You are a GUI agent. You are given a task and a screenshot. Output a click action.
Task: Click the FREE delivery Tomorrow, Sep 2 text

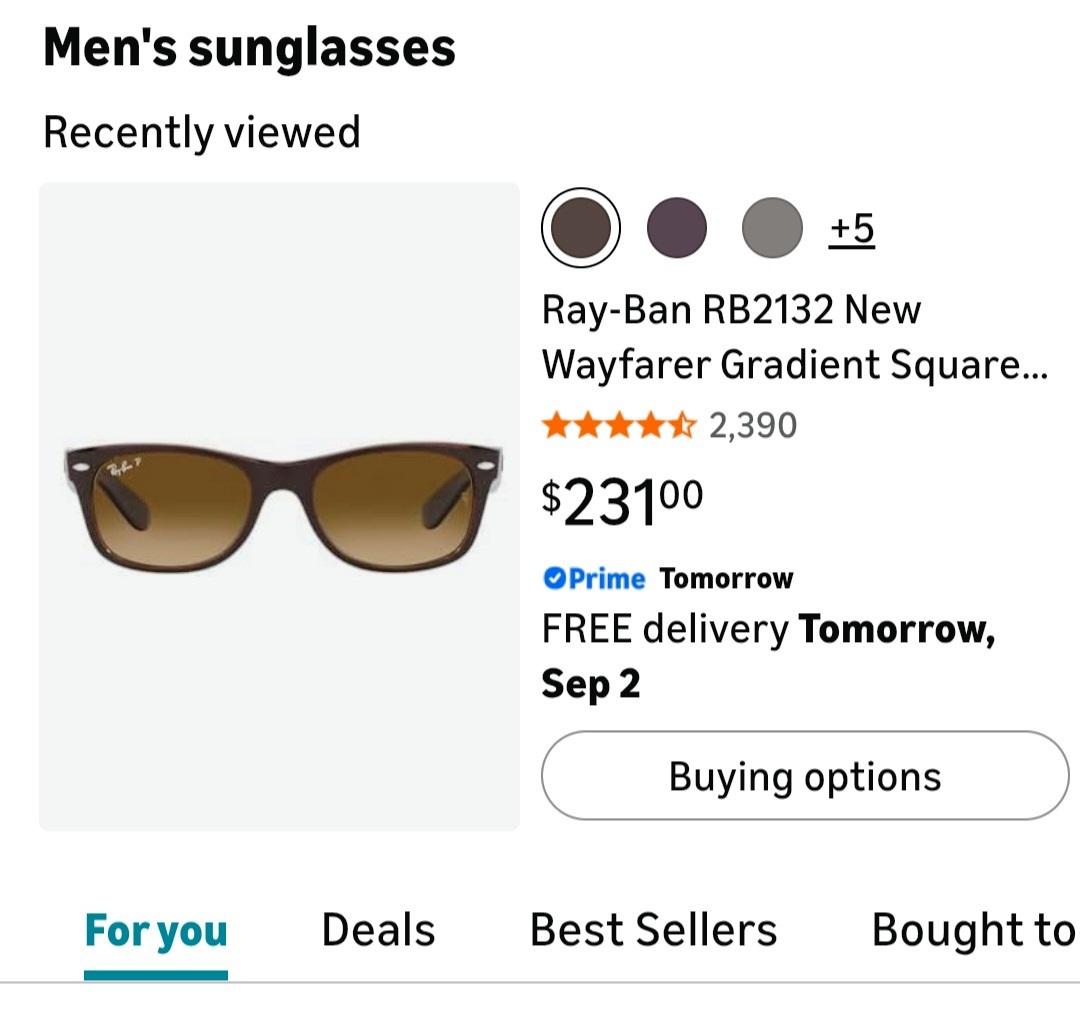tap(768, 656)
